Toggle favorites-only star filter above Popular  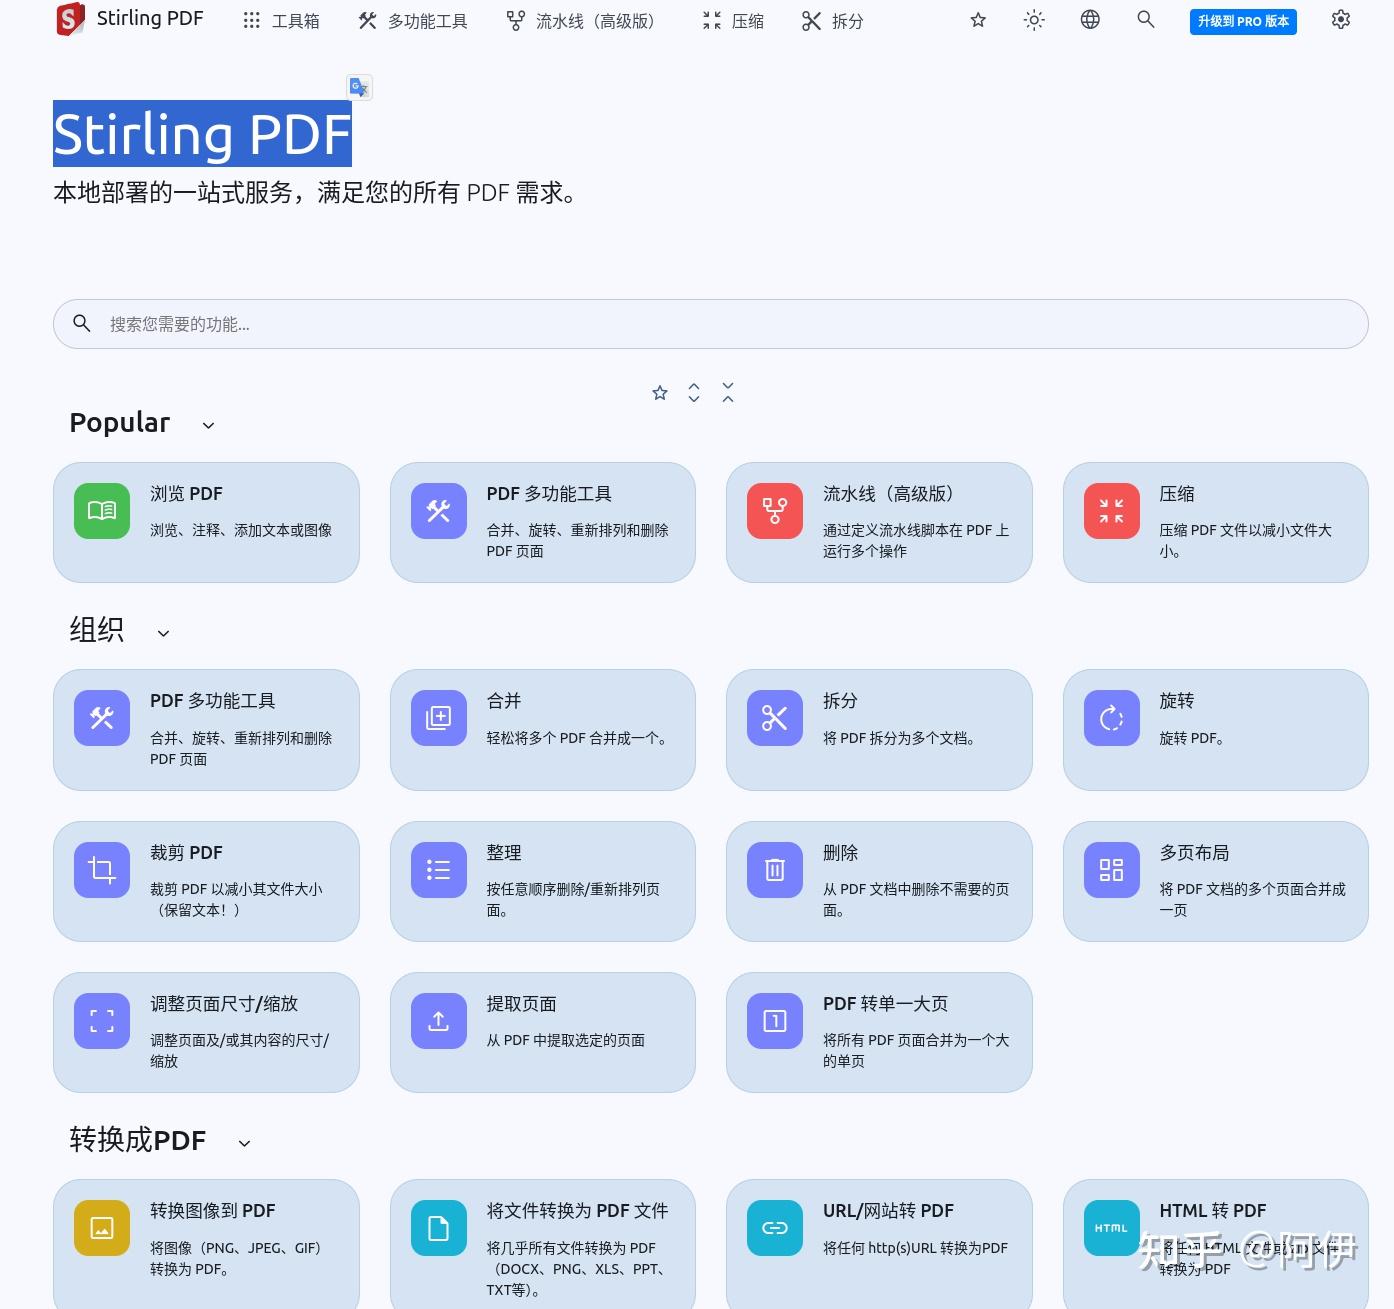[x=660, y=393]
